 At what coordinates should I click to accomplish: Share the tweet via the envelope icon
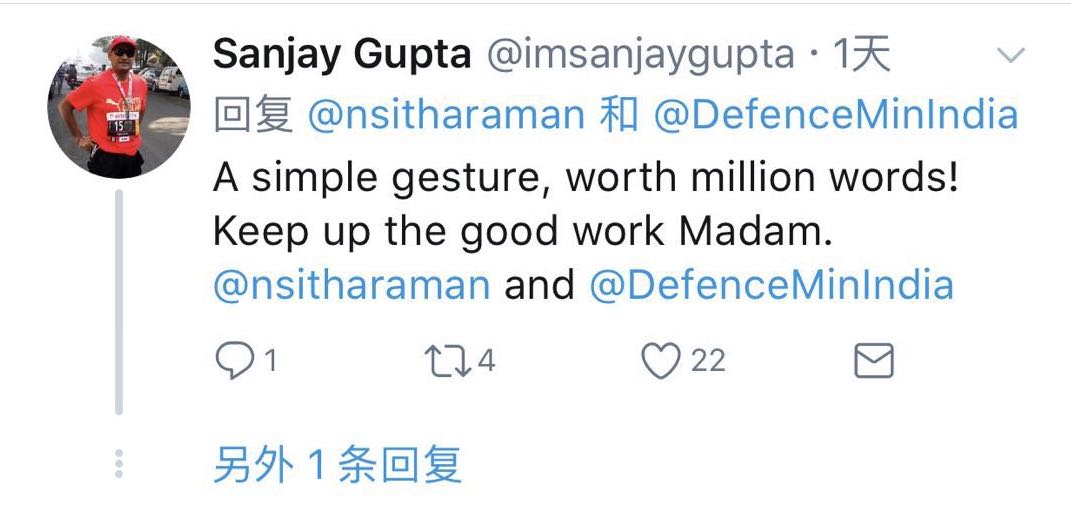click(873, 361)
